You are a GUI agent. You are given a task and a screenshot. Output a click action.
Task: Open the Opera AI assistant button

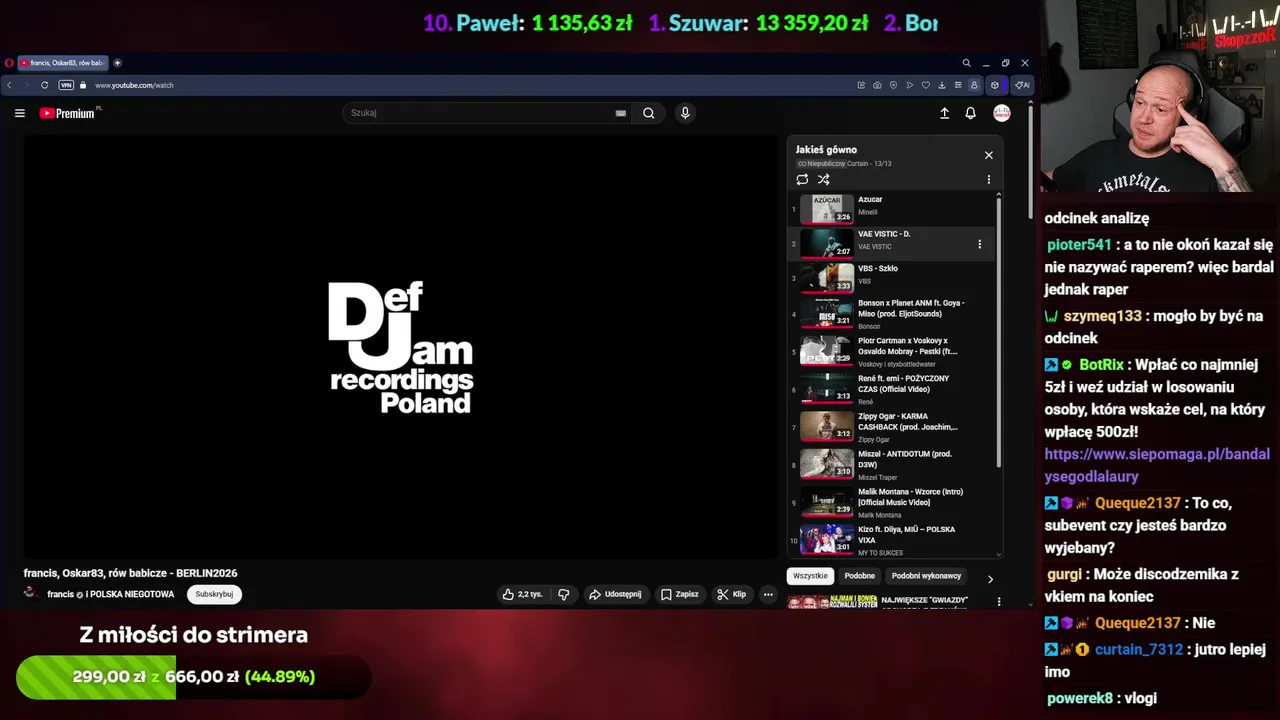click(1022, 85)
